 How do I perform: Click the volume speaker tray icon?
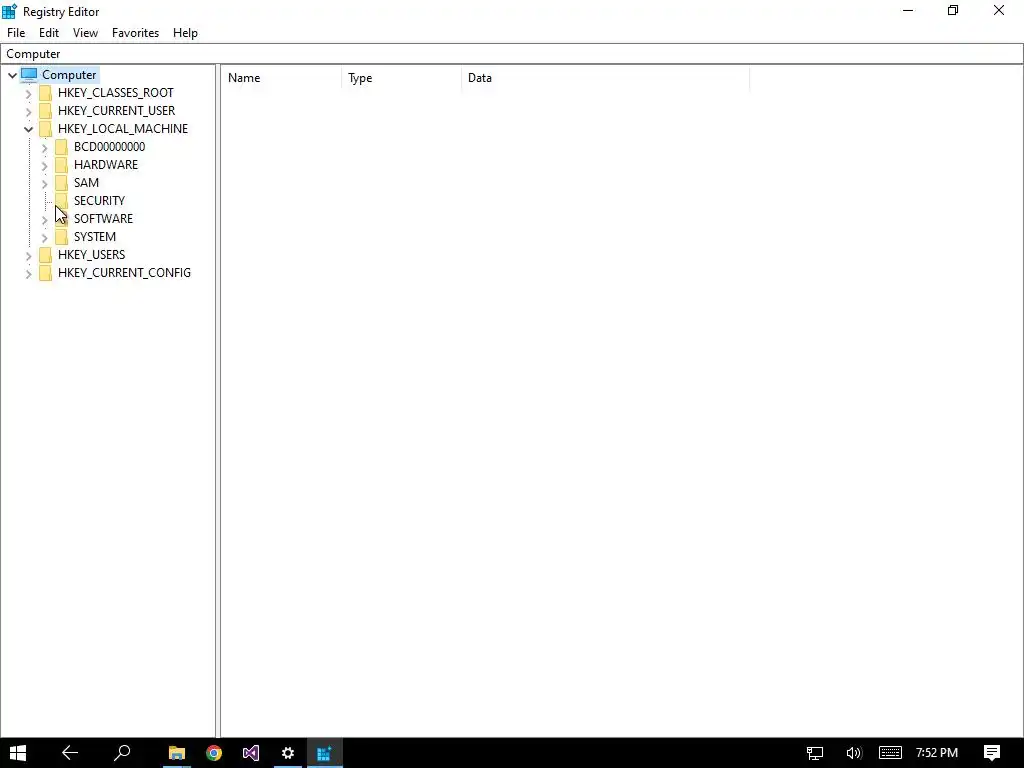click(853, 753)
